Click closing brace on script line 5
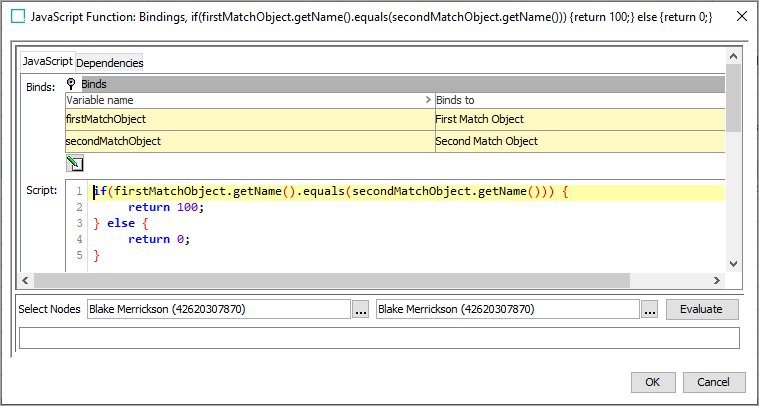Viewport: 759px width, 406px height. point(96,256)
